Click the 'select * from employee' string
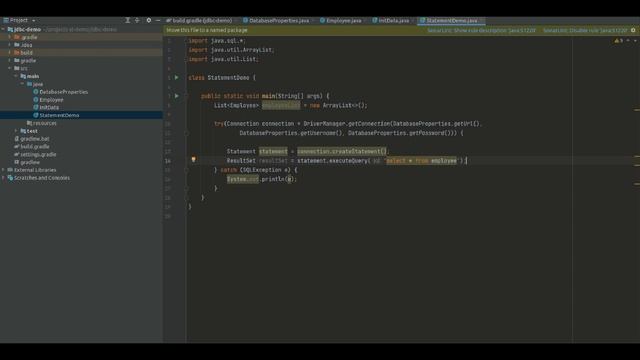 point(422,161)
